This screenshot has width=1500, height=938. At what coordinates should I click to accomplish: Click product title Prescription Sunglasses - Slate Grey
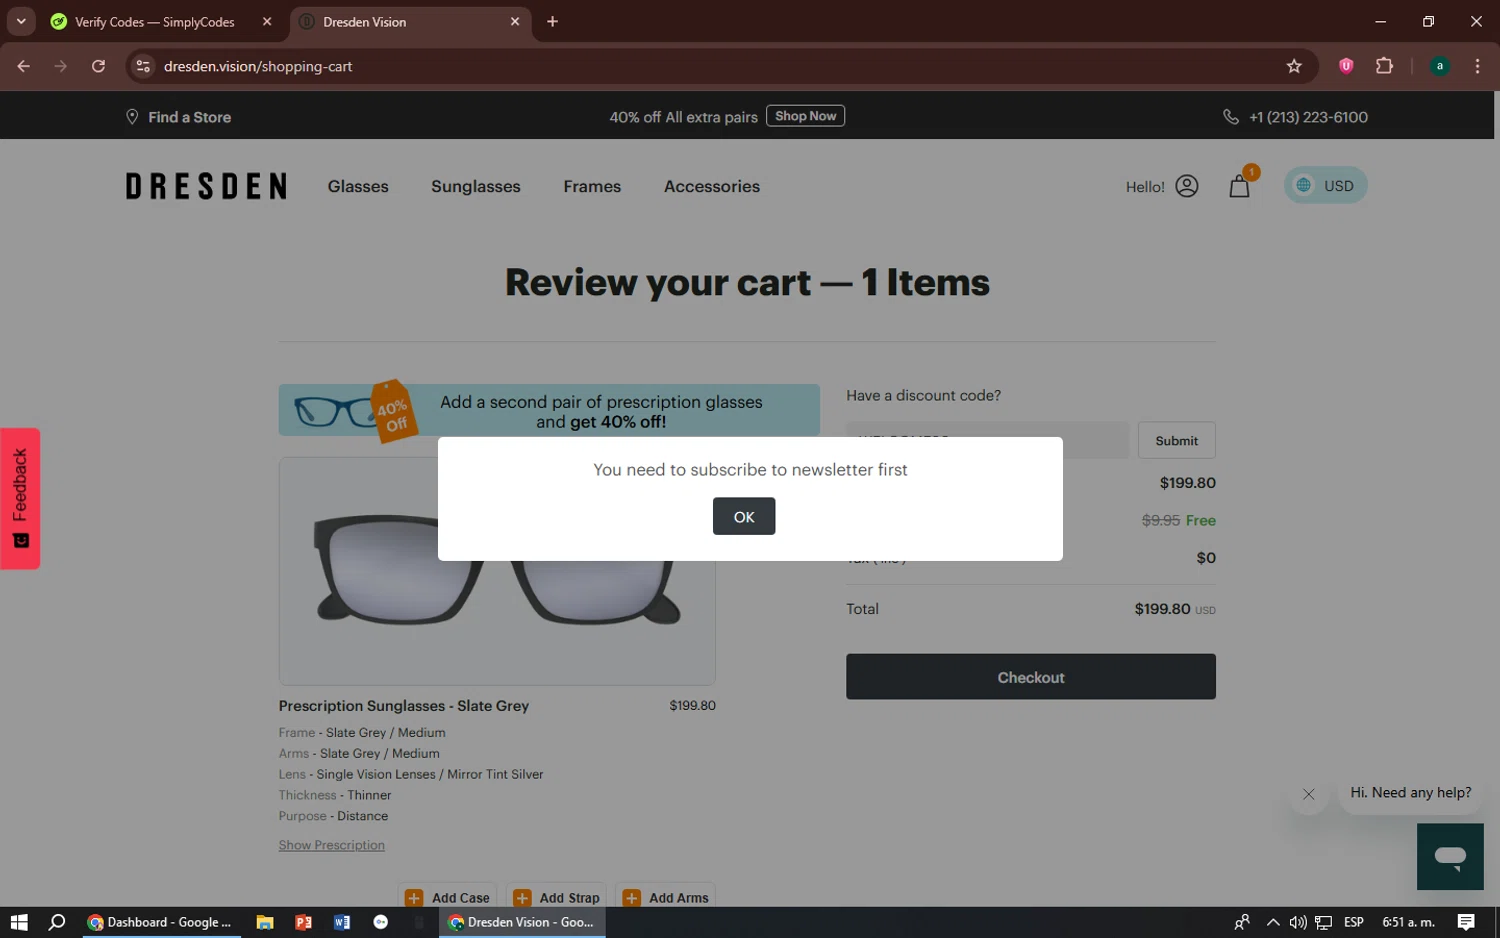point(404,705)
